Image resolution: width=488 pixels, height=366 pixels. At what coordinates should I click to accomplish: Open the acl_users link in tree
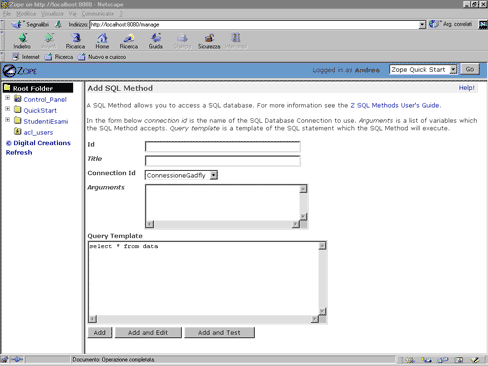(x=38, y=132)
